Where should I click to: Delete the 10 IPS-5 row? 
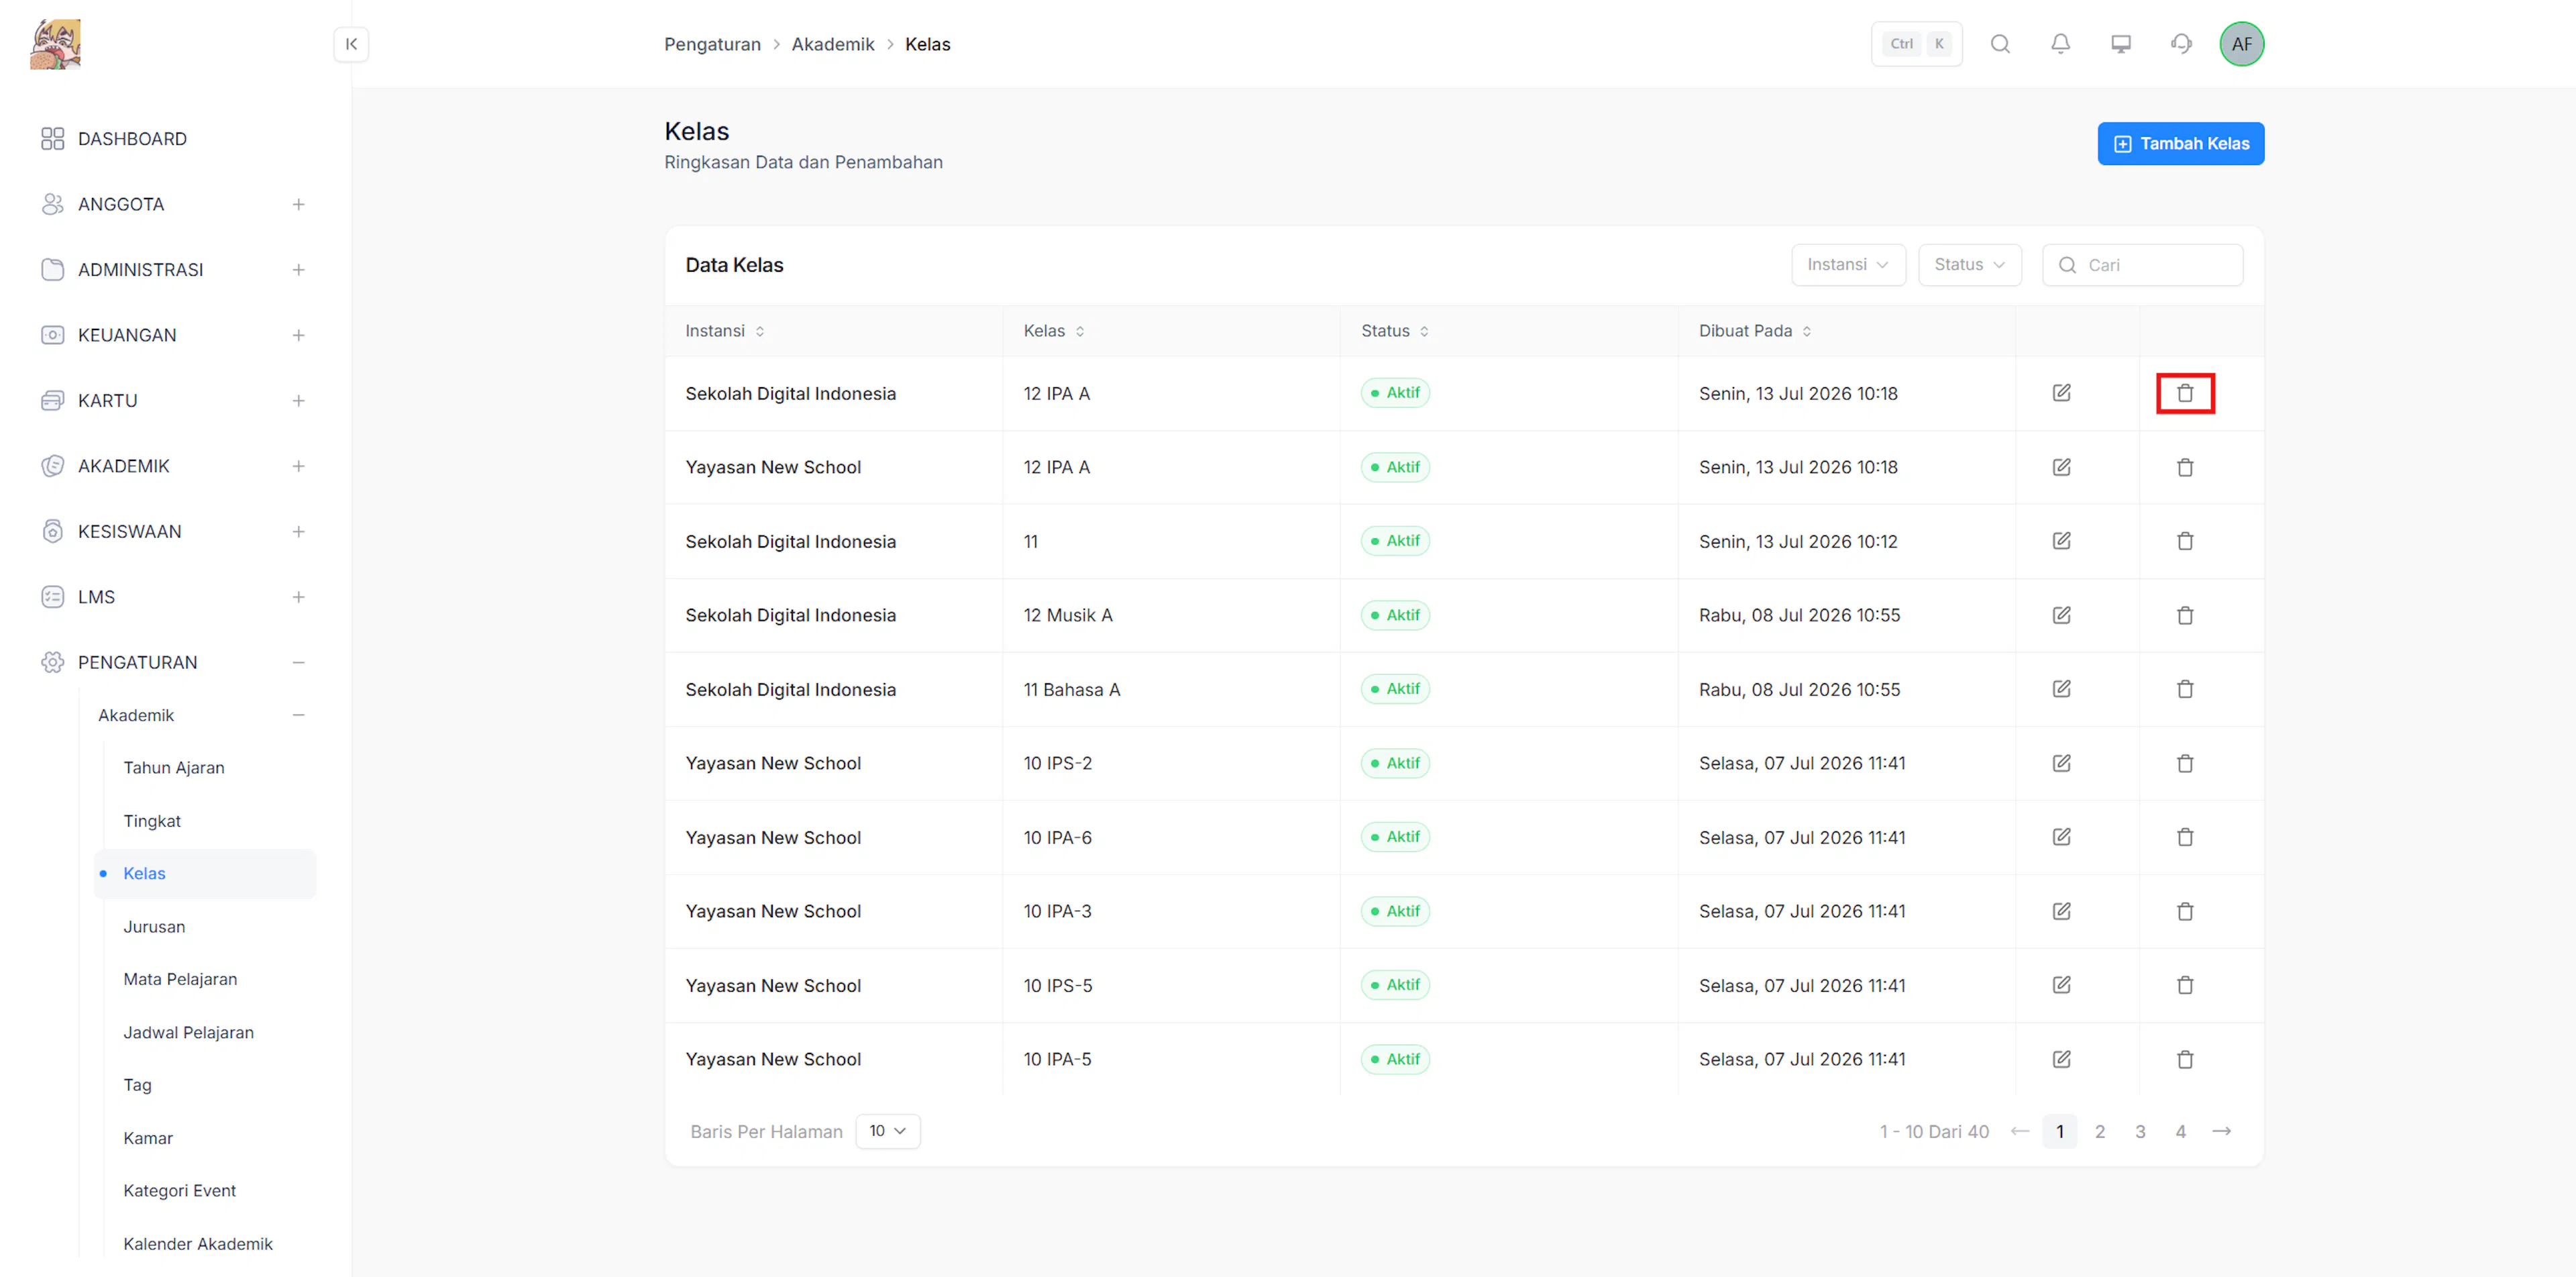pyautogui.click(x=2185, y=985)
